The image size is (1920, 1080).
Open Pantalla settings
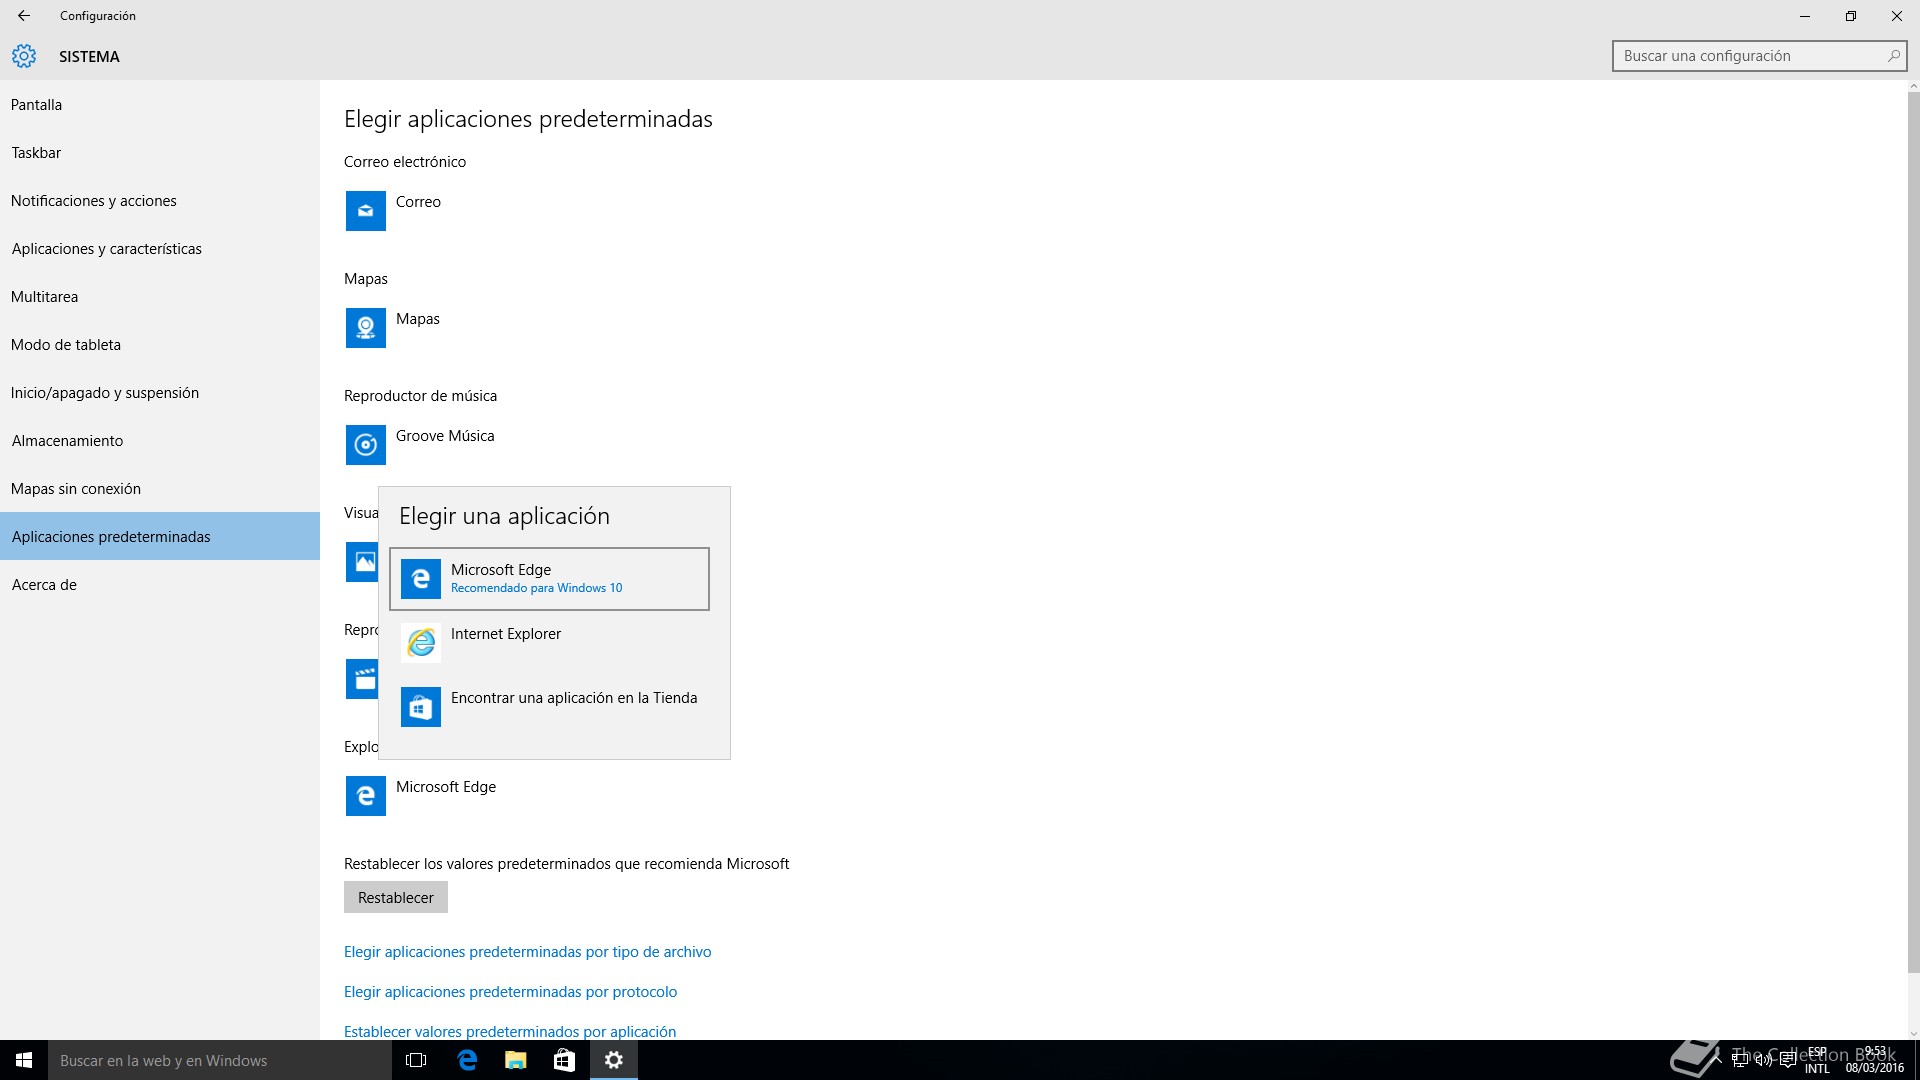point(160,105)
